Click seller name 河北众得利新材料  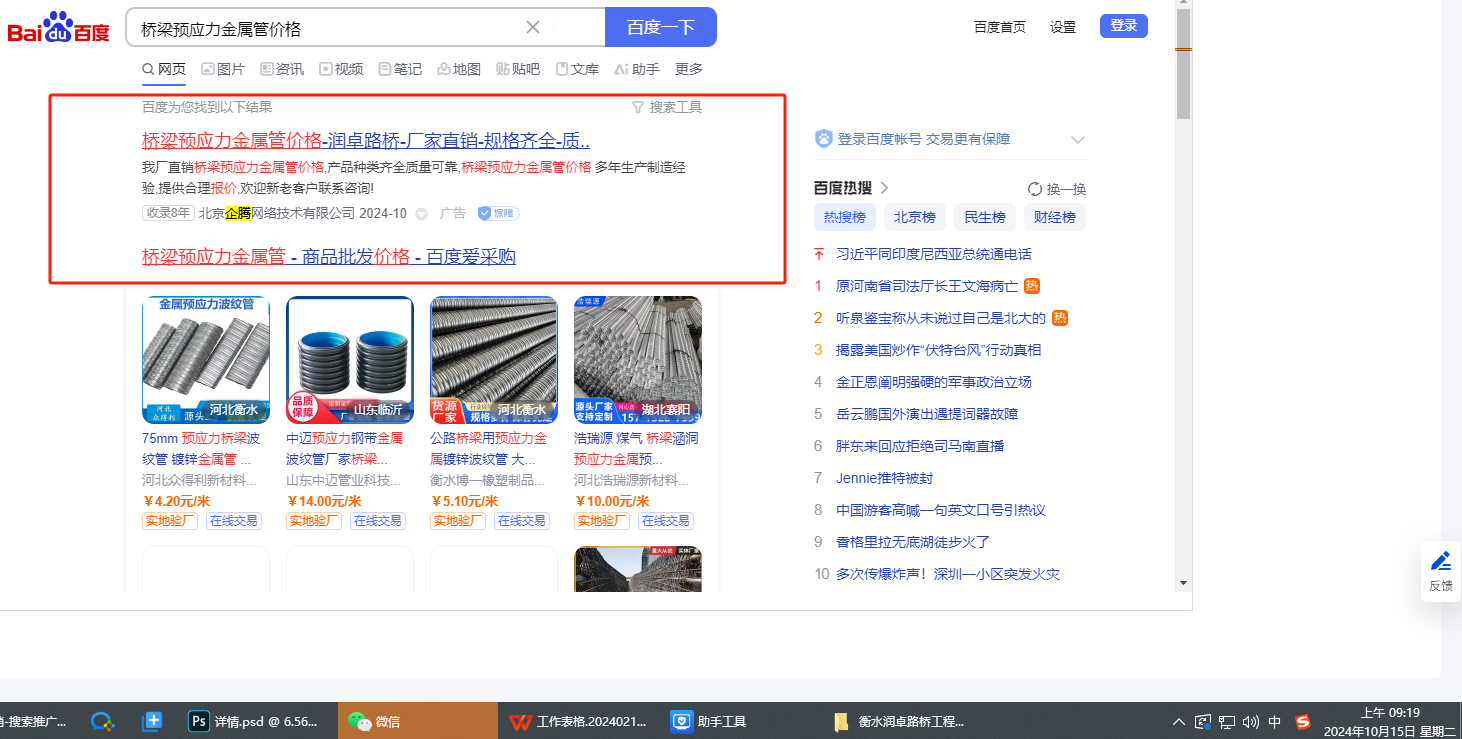pyautogui.click(x=201, y=480)
